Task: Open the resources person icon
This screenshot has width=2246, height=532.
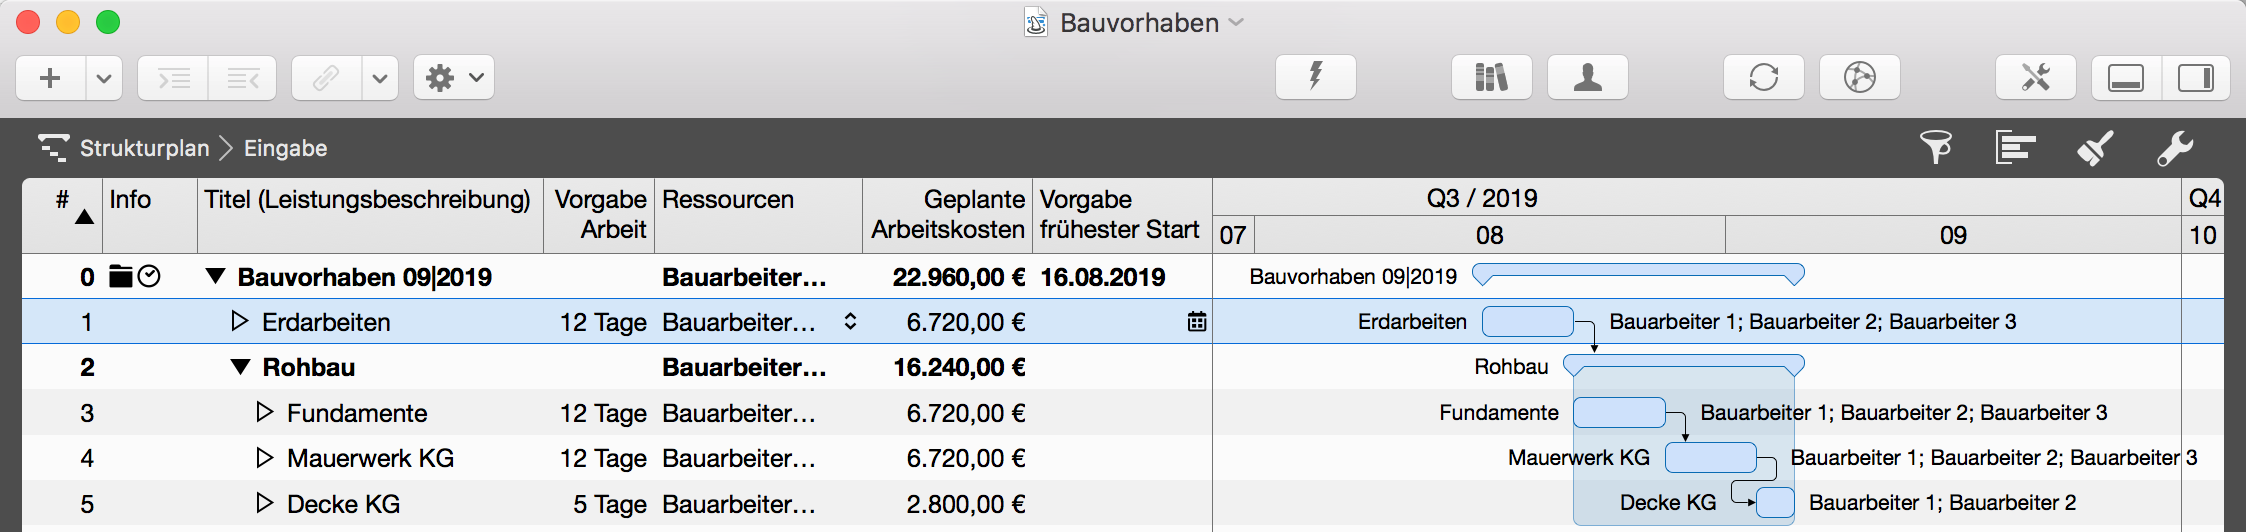Action: tap(1587, 77)
